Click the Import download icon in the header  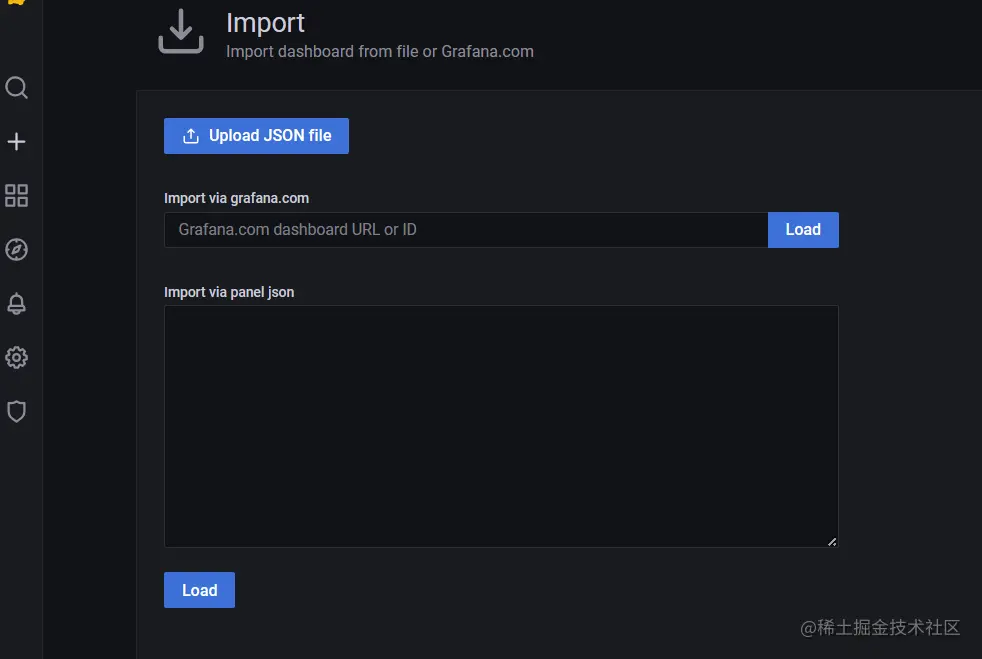[181, 31]
